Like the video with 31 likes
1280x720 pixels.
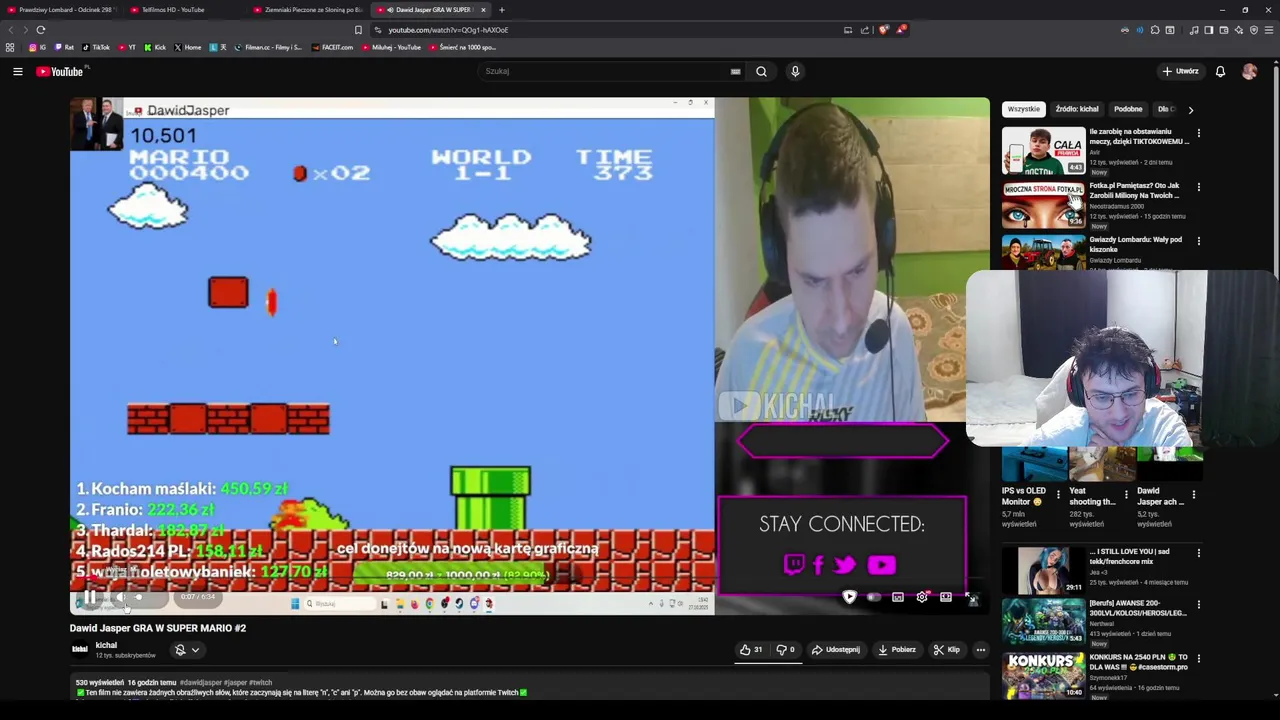point(751,650)
